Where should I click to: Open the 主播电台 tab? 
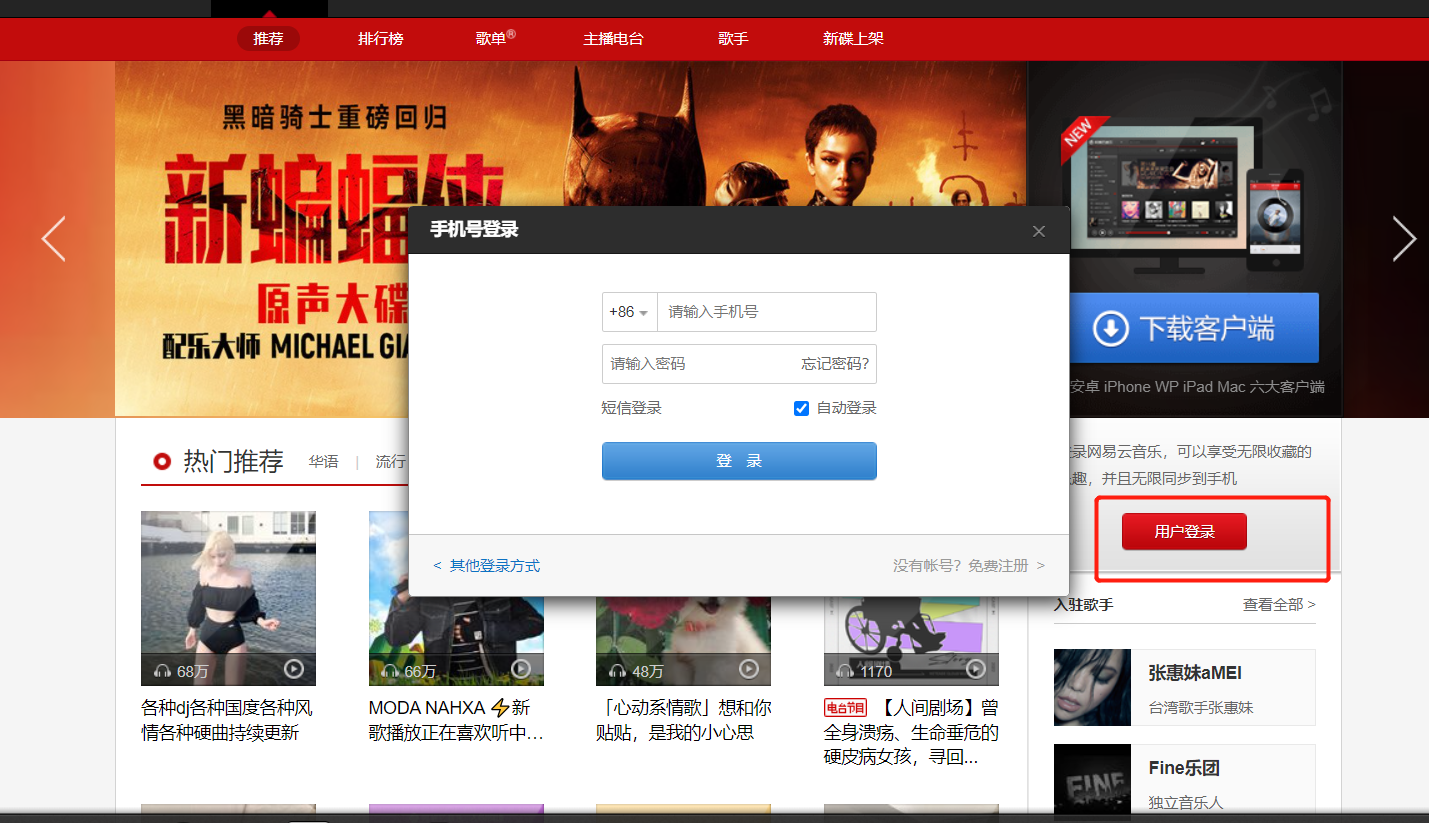(x=613, y=39)
